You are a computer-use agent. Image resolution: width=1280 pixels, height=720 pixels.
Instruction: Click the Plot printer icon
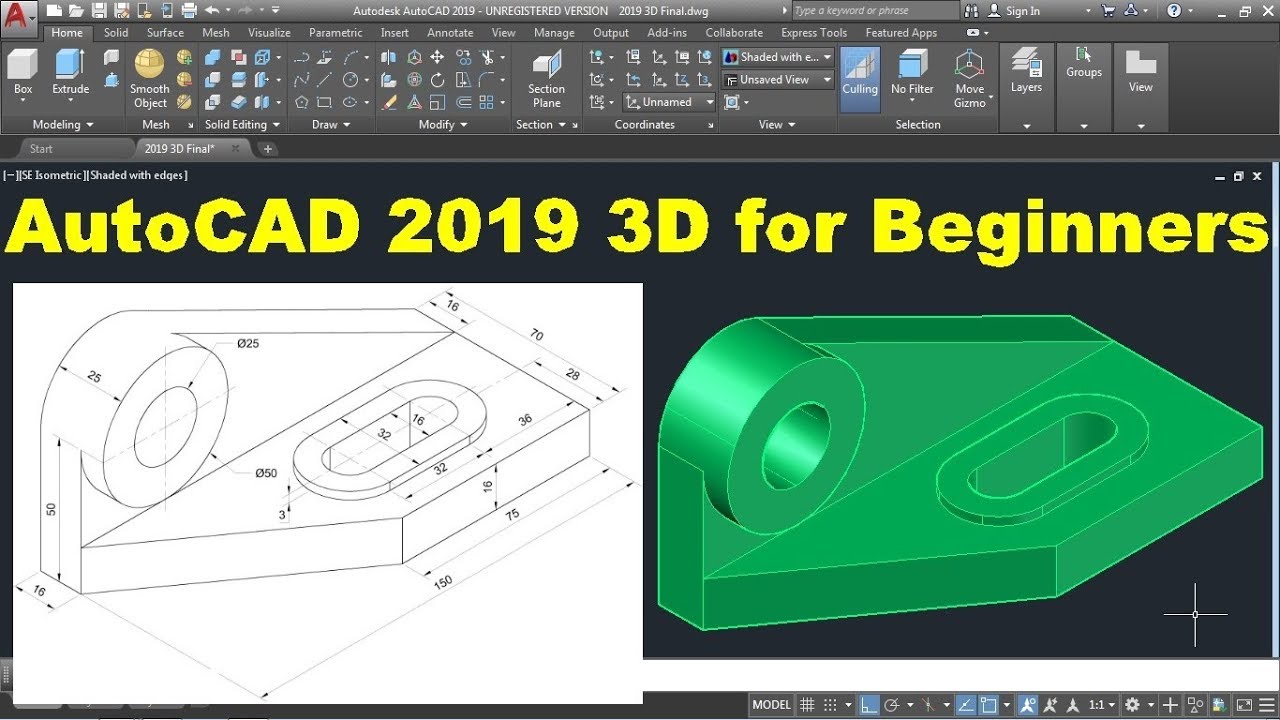(189, 10)
